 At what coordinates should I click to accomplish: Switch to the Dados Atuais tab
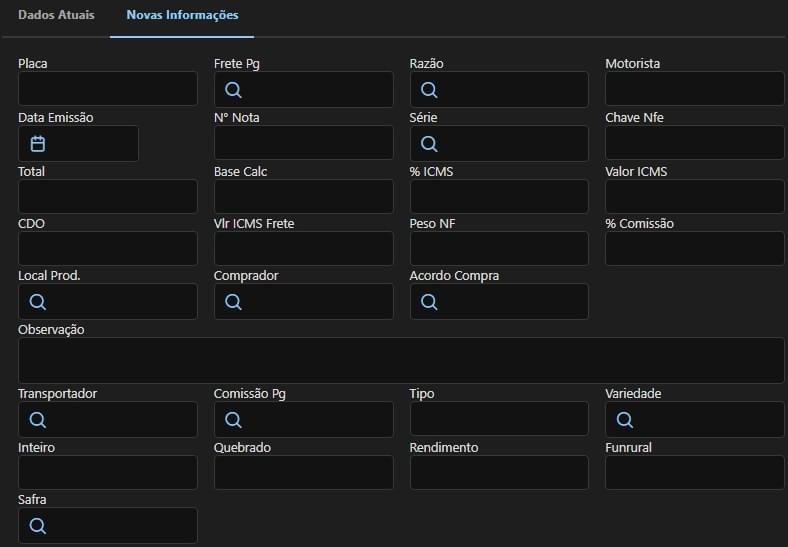point(56,16)
